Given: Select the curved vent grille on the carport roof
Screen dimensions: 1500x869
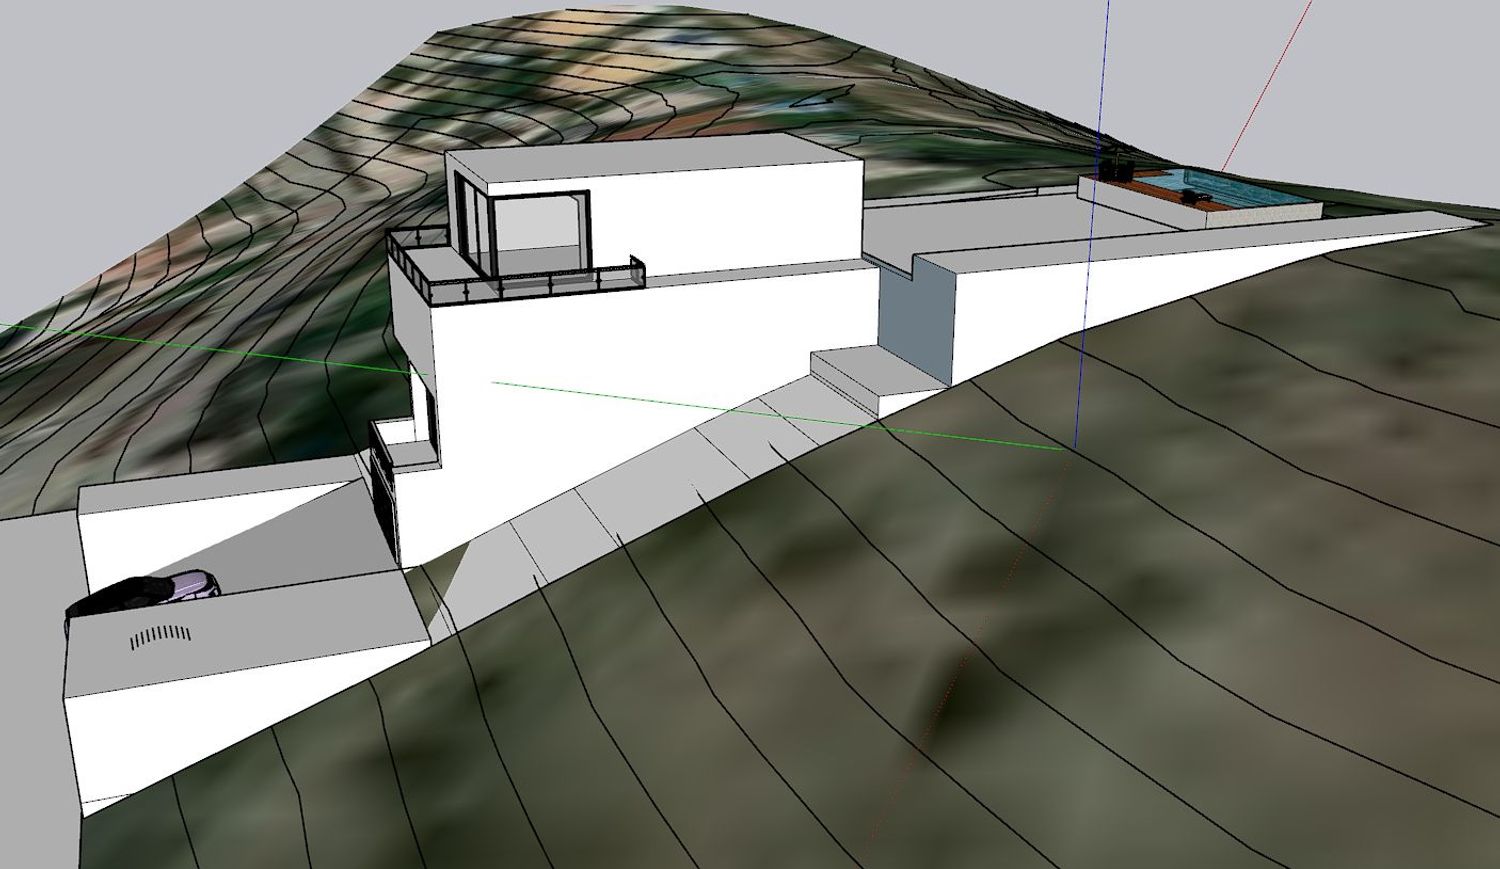Looking at the screenshot, I should click(159, 636).
